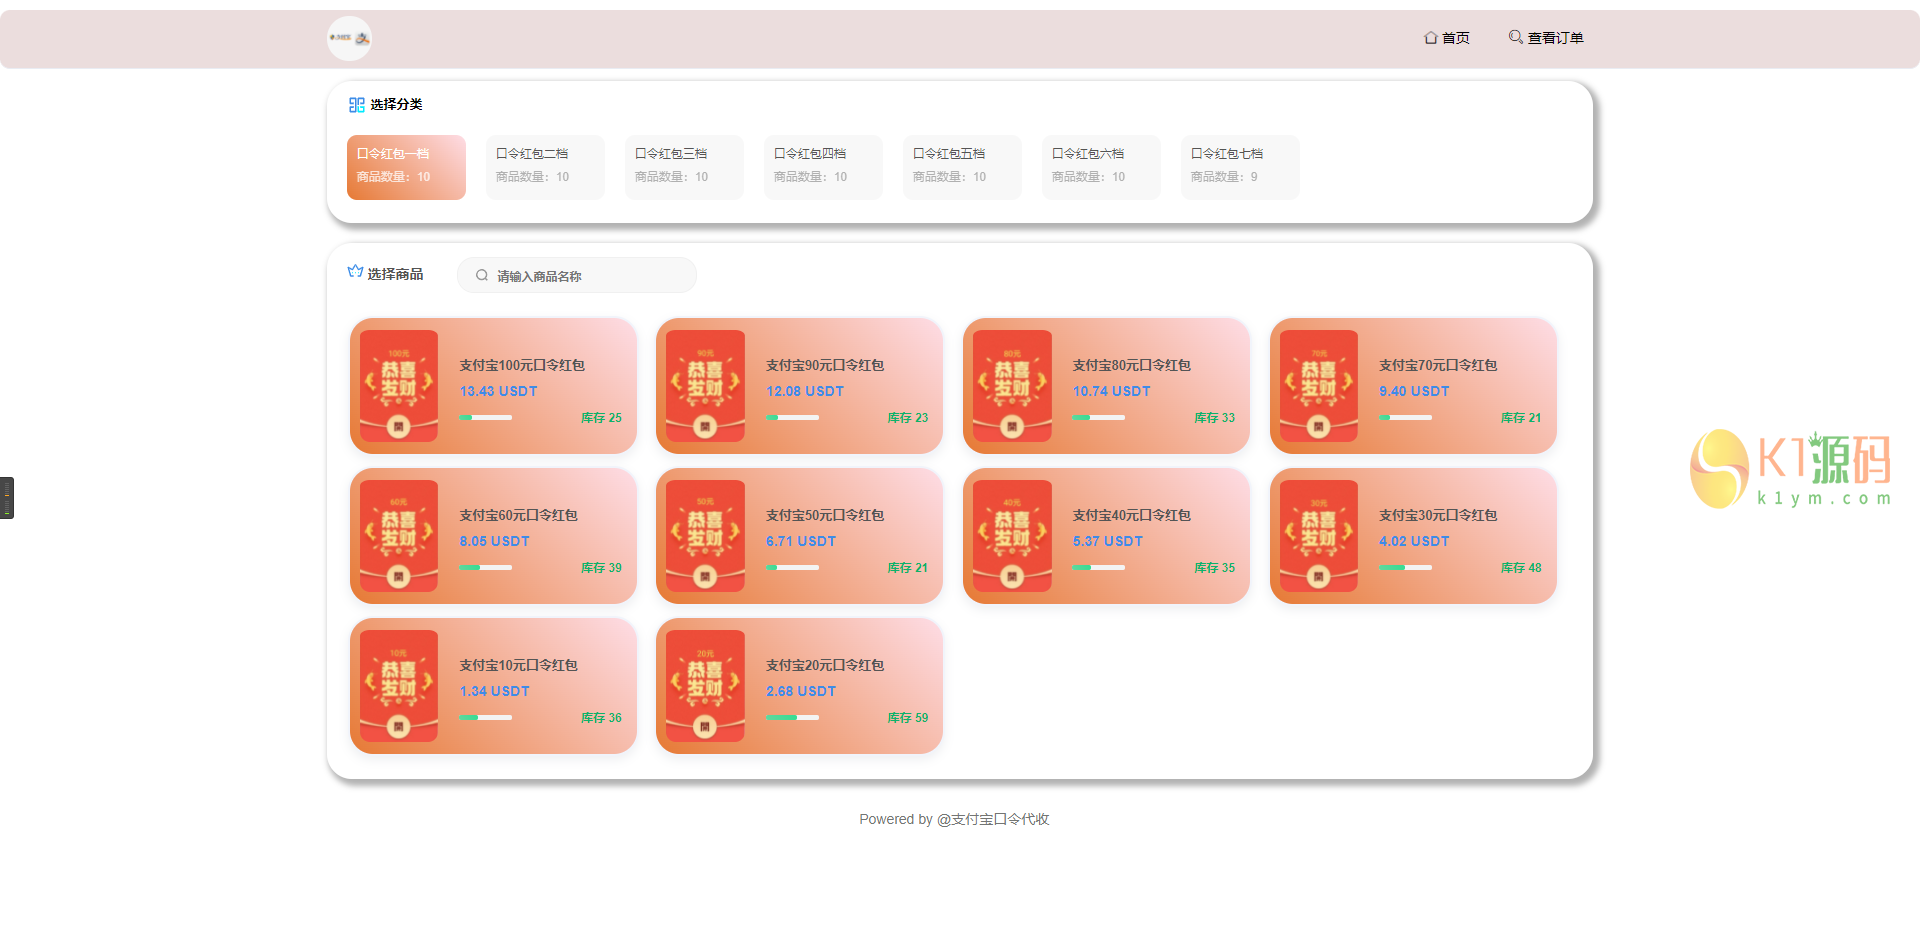The height and width of the screenshot is (938, 1920).
Task: Focus the 请输入商品名称 search field
Action: (577, 275)
